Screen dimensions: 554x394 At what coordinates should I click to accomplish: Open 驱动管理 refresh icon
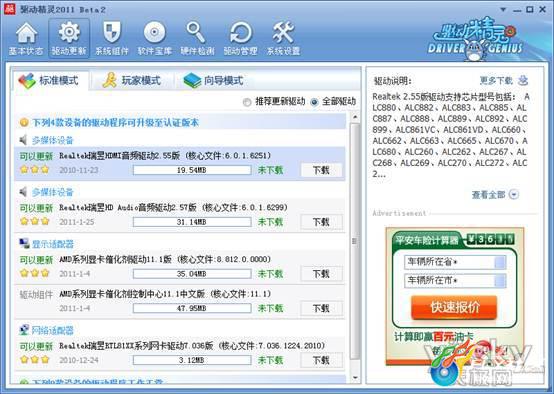pos(240,33)
